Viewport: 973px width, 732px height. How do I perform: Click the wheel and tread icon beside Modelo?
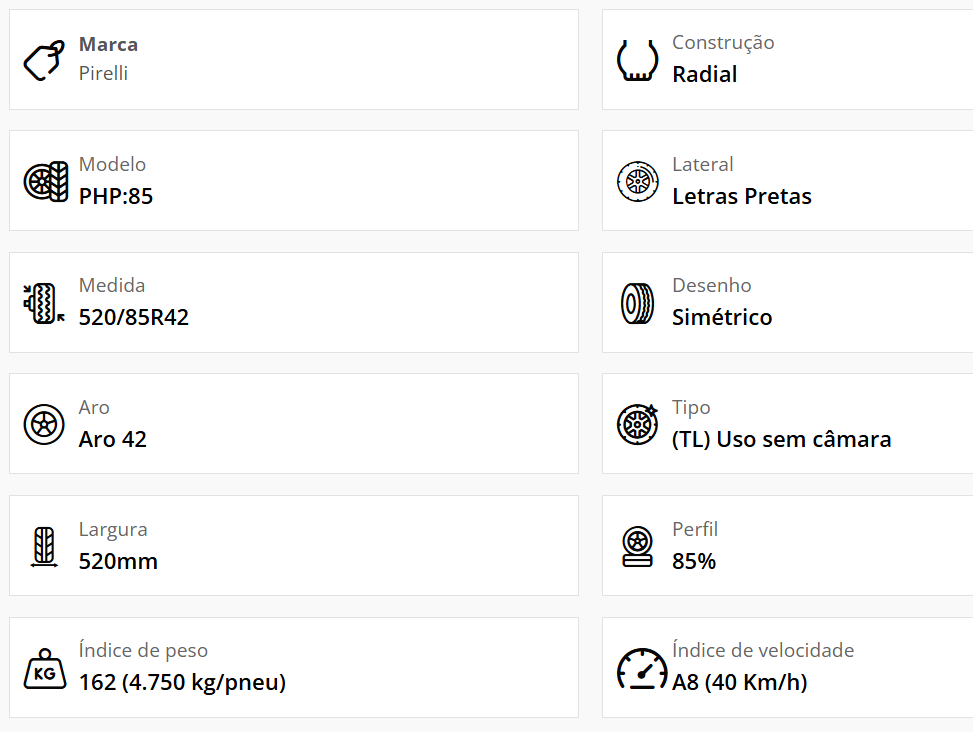point(46,181)
